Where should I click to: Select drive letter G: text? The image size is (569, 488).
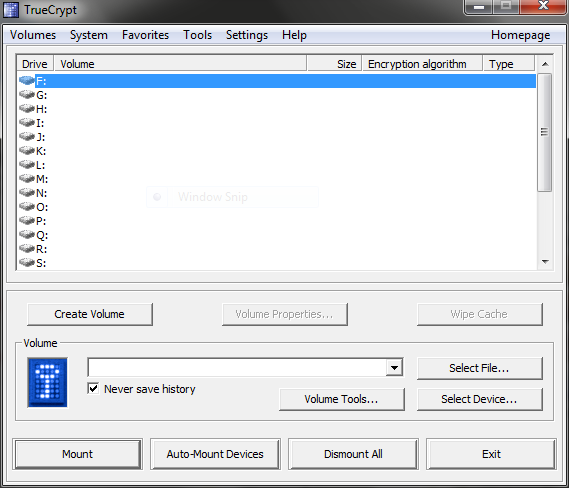tap(41, 95)
